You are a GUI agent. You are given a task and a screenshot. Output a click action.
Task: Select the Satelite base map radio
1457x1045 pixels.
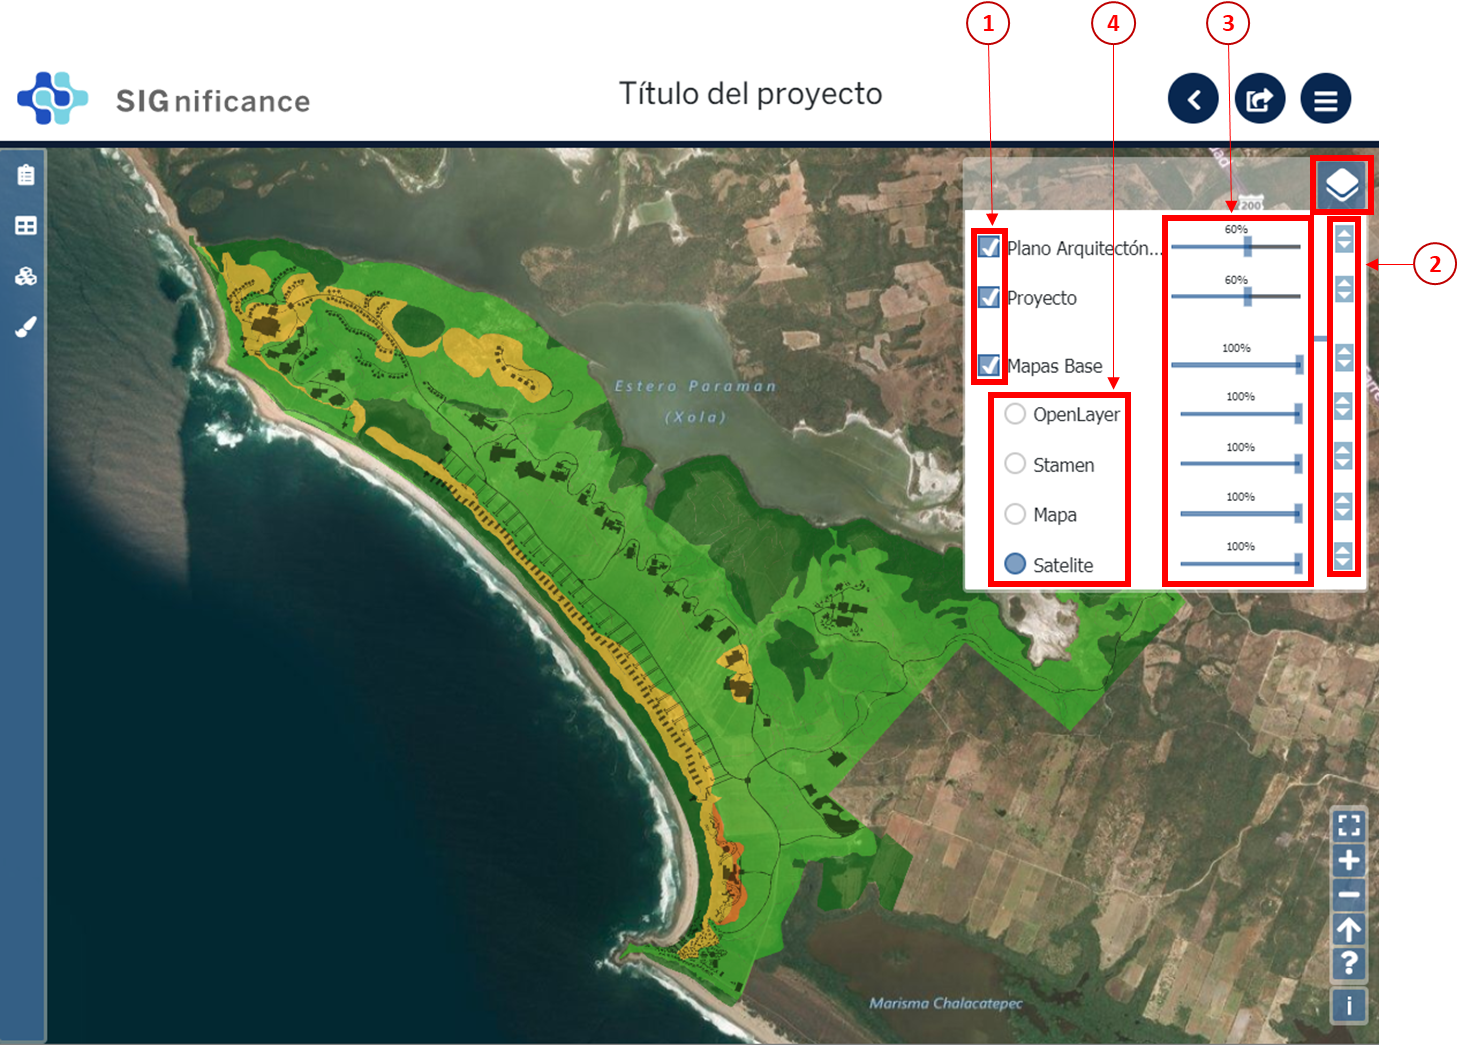coord(1015,563)
